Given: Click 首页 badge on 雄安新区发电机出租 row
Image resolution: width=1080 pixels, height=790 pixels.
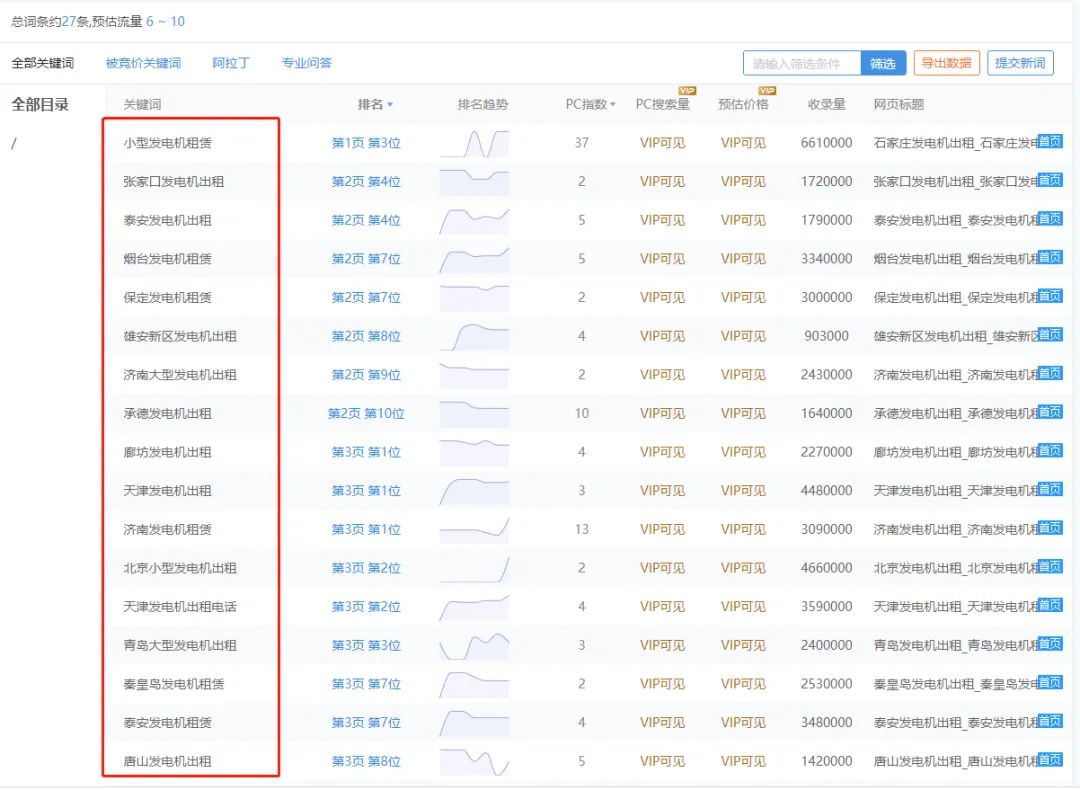Looking at the screenshot, I should coord(1049,334).
